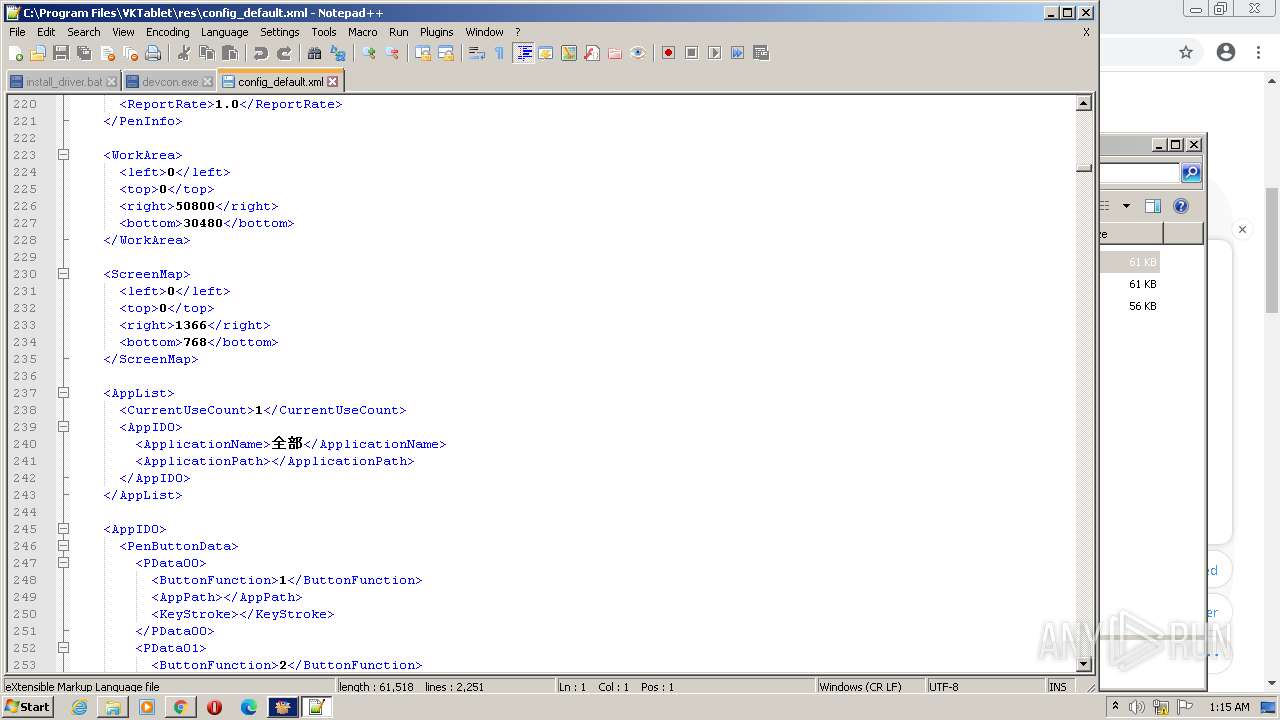Open the Windows Start menu

coord(27,707)
